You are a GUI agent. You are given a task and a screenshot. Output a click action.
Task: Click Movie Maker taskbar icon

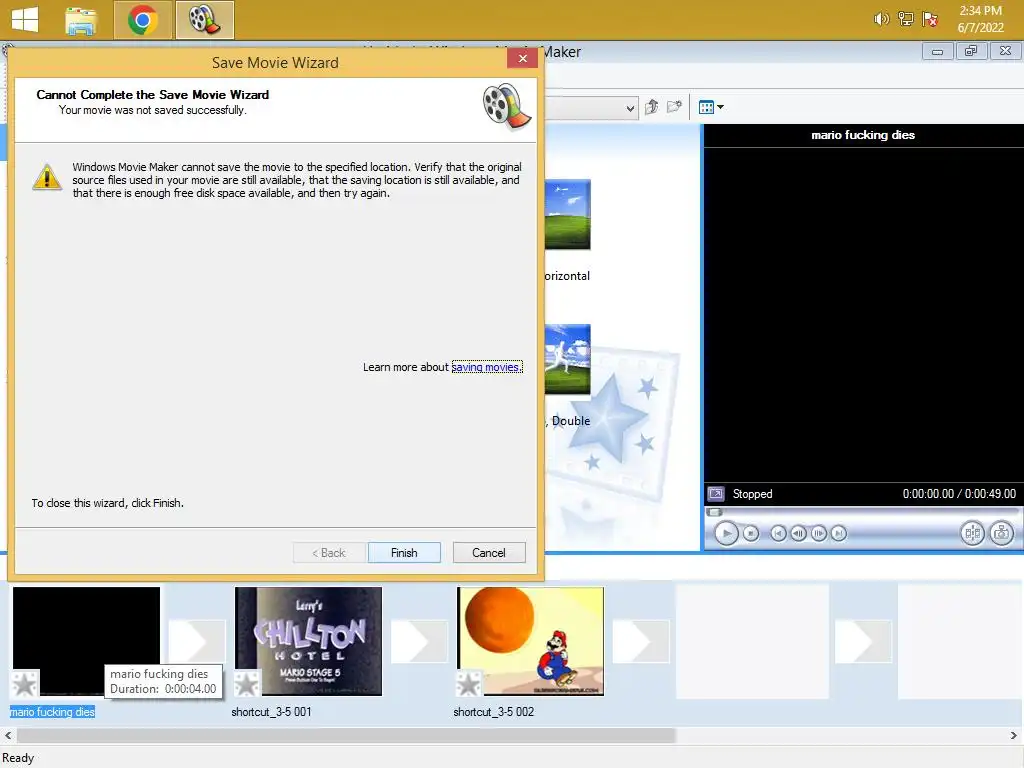[204, 20]
